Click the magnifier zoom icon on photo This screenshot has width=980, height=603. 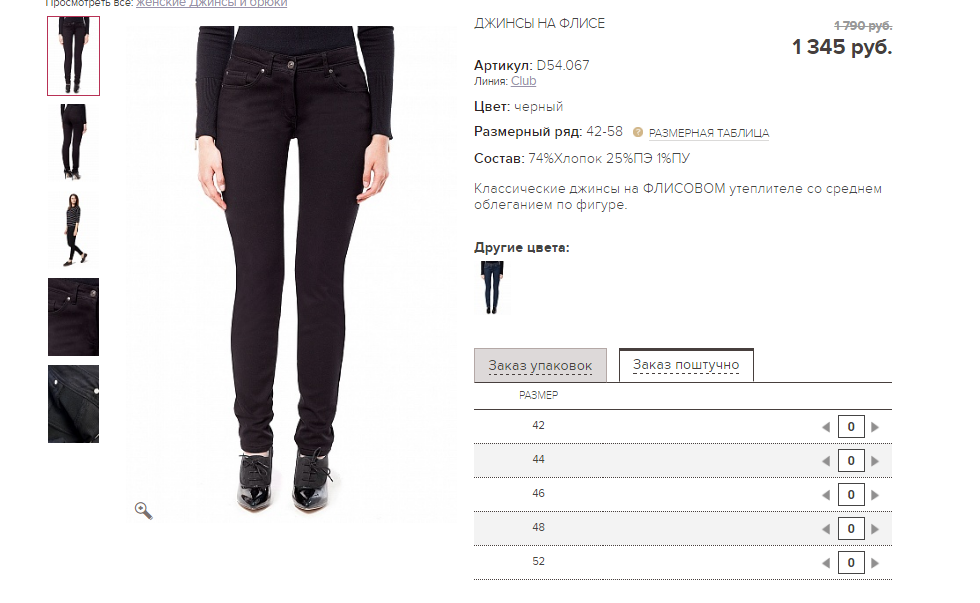coord(144,511)
